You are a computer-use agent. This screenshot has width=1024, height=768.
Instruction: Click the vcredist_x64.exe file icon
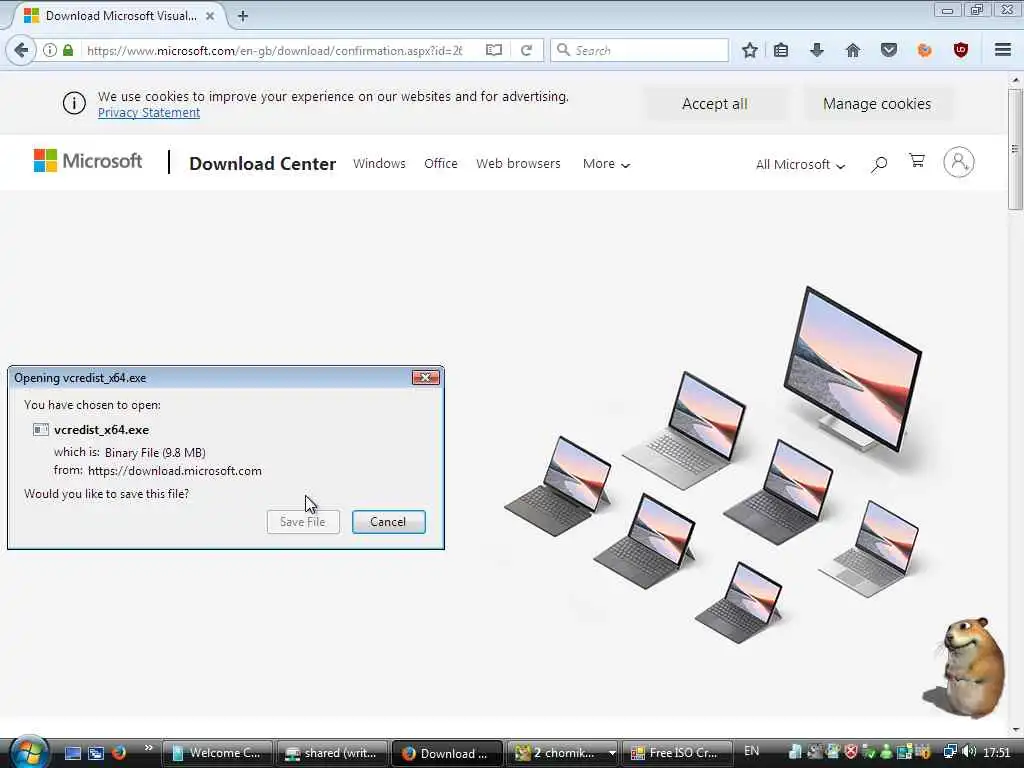click(40, 430)
